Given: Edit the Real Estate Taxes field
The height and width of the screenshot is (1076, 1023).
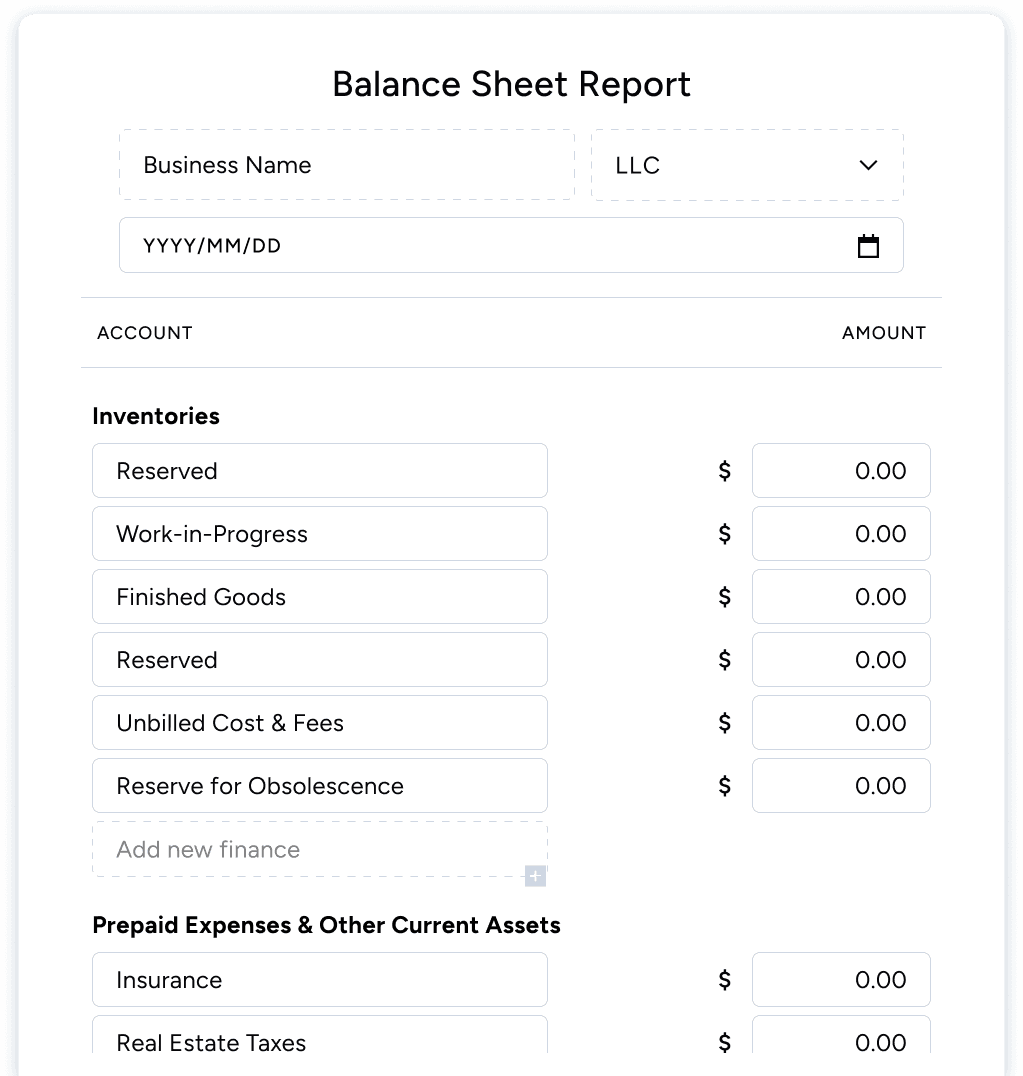Looking at the screenshot, I should (319, 1042).
